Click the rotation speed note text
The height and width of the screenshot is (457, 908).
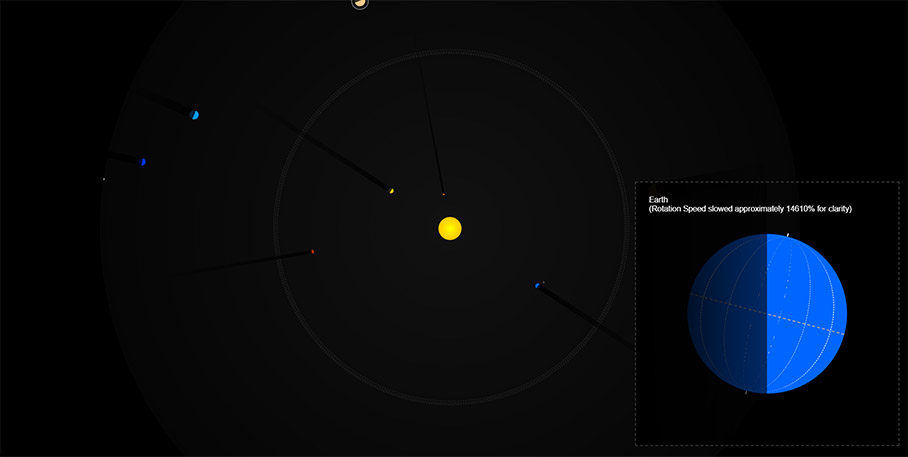point(750,209)
